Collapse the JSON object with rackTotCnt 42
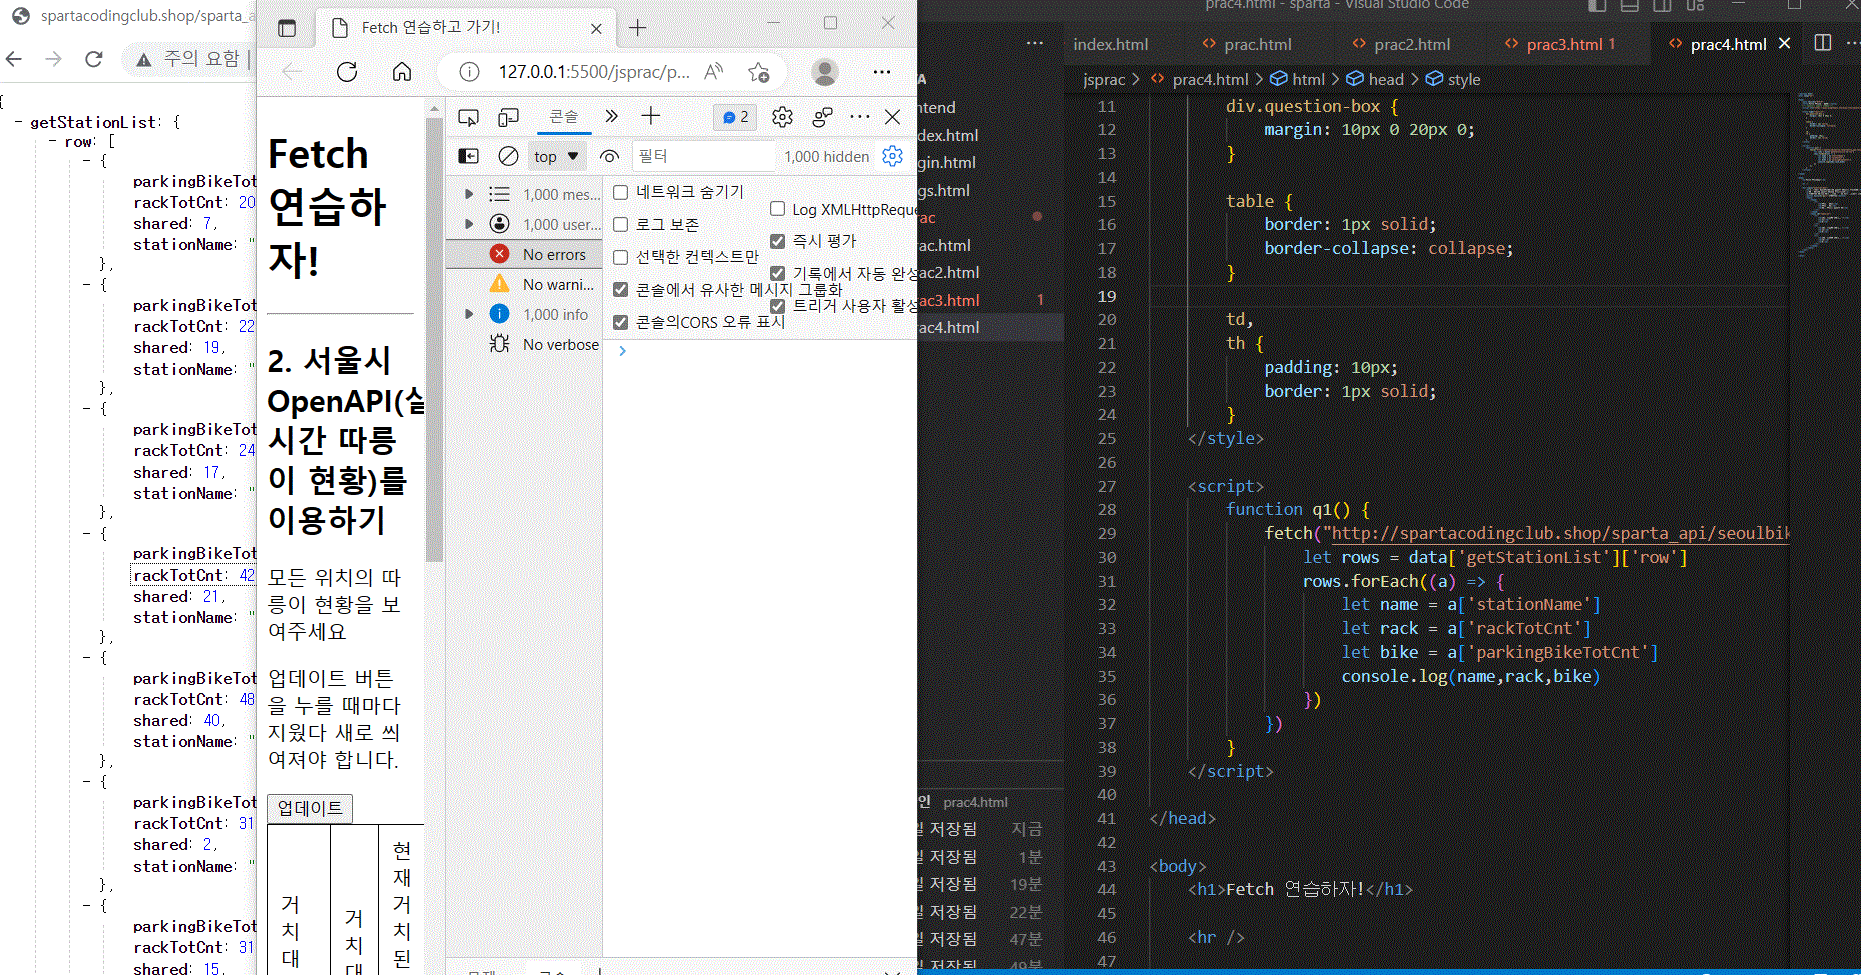Viewport: 1861px width, 975px height. point(87,533)
